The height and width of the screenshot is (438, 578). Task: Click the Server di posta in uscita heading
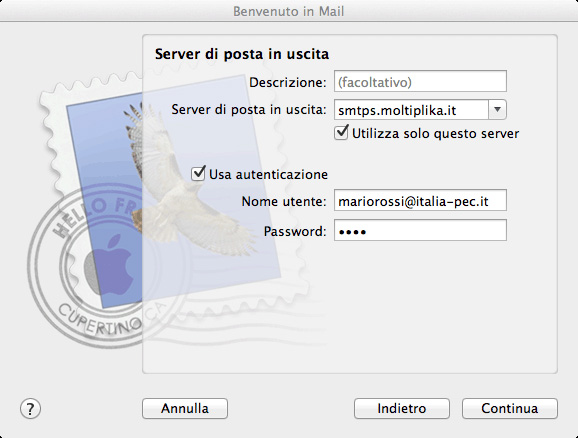242,54
